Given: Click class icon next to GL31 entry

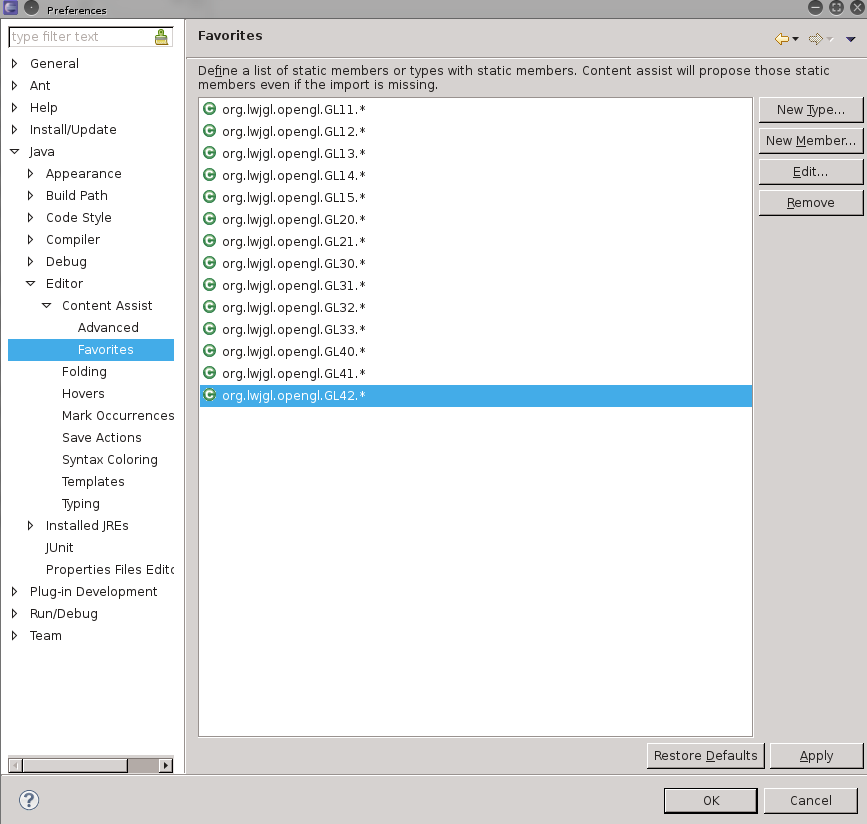Looking at the screenshot, I should tap(210, 285).
